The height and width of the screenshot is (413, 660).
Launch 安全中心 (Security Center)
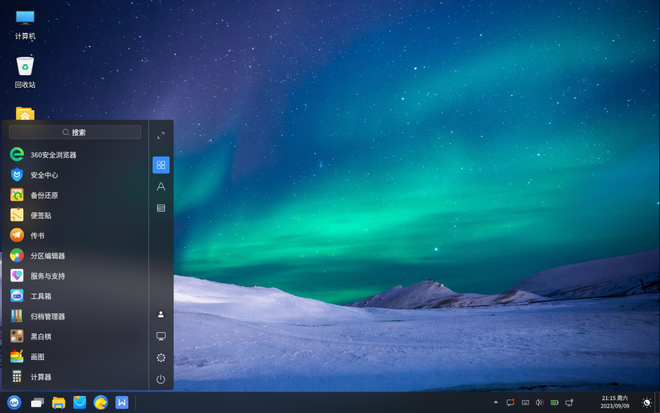click(x=44, y=175)
